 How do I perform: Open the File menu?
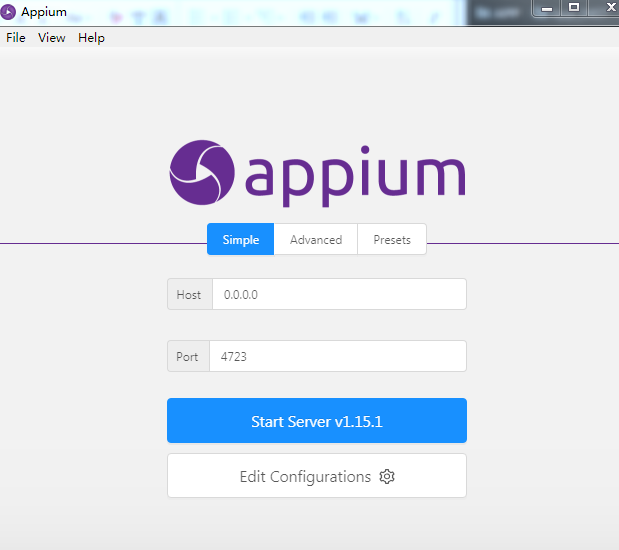click(16, 38)
